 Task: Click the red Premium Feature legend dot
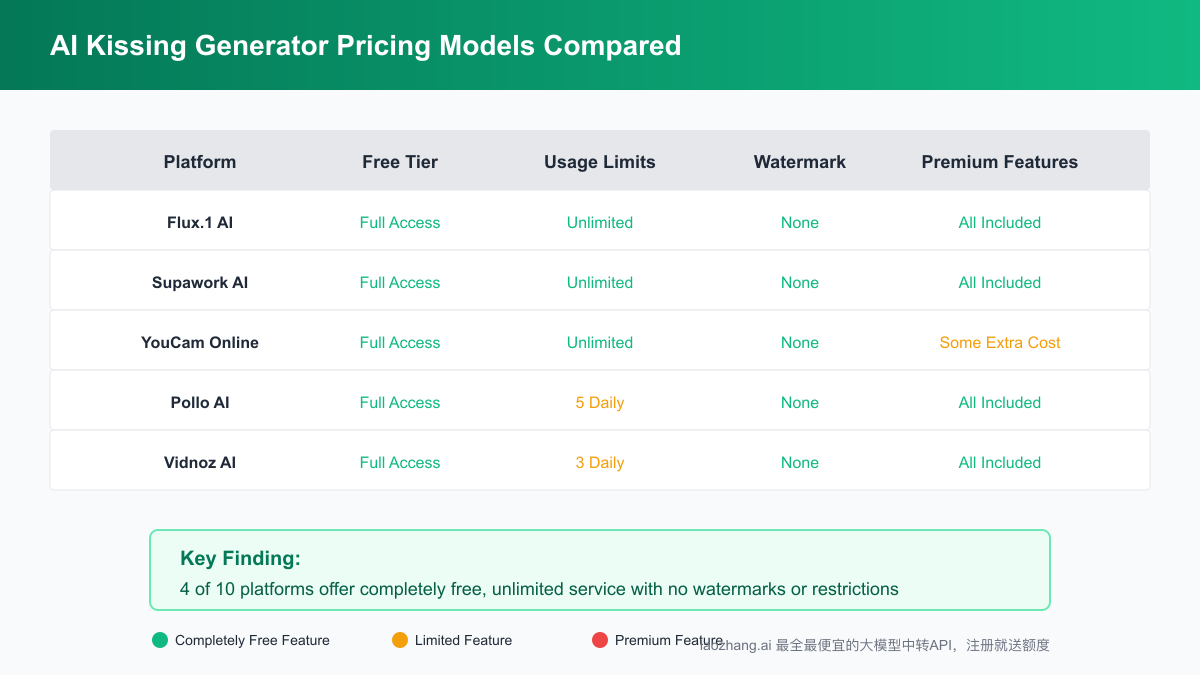600,640
